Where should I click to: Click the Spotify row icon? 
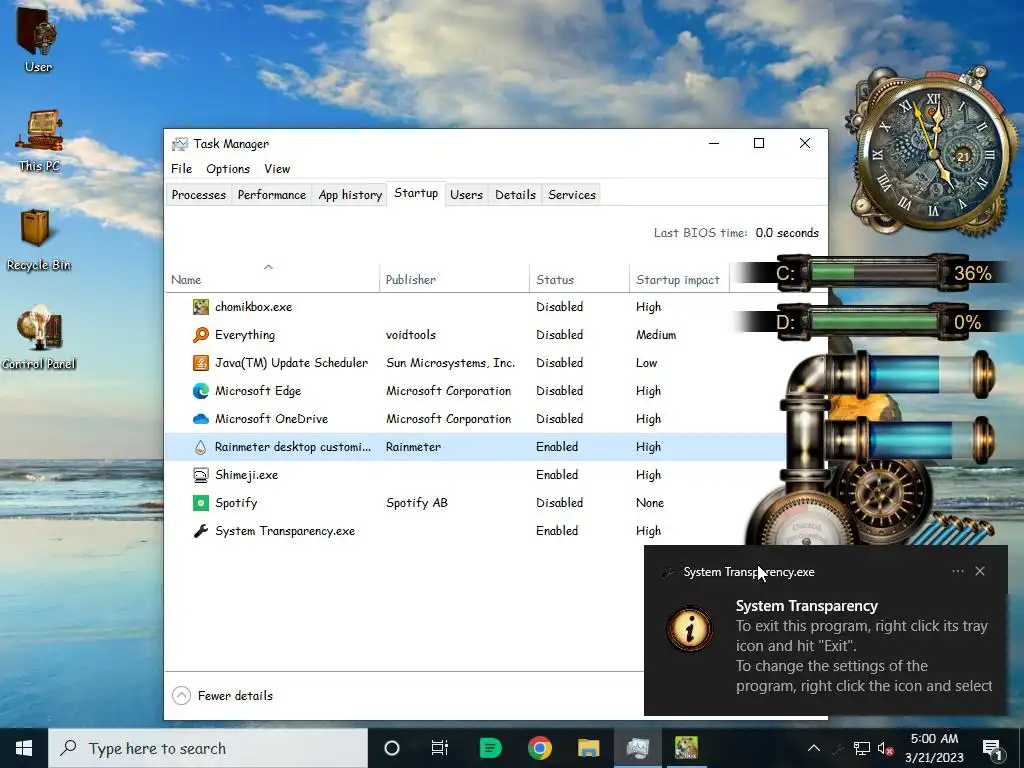[200, 503]
